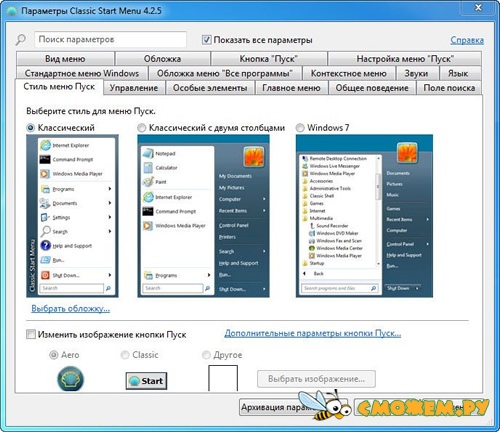
Task: Enable Изменить изображение кнопки Пуск checkbox
Action: 31,334
